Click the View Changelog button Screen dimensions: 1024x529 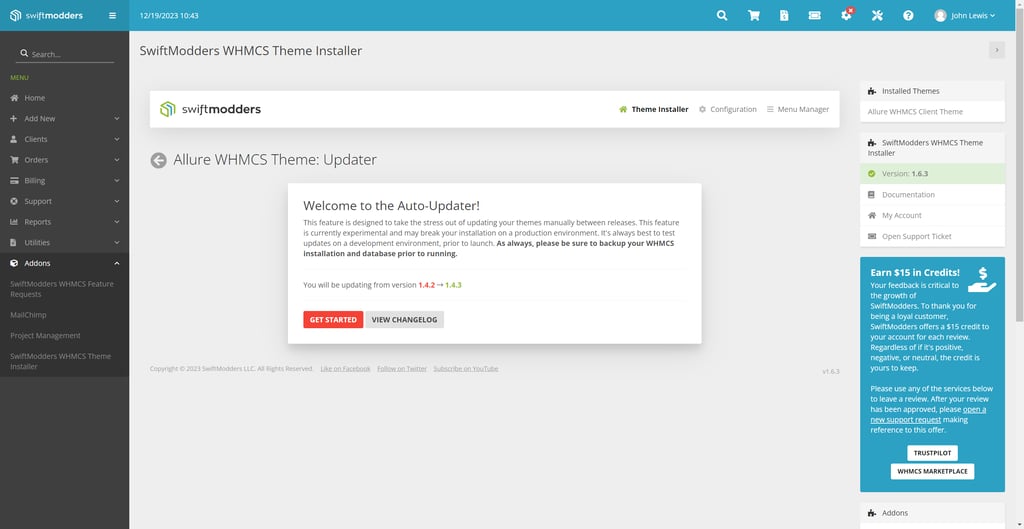404,320
